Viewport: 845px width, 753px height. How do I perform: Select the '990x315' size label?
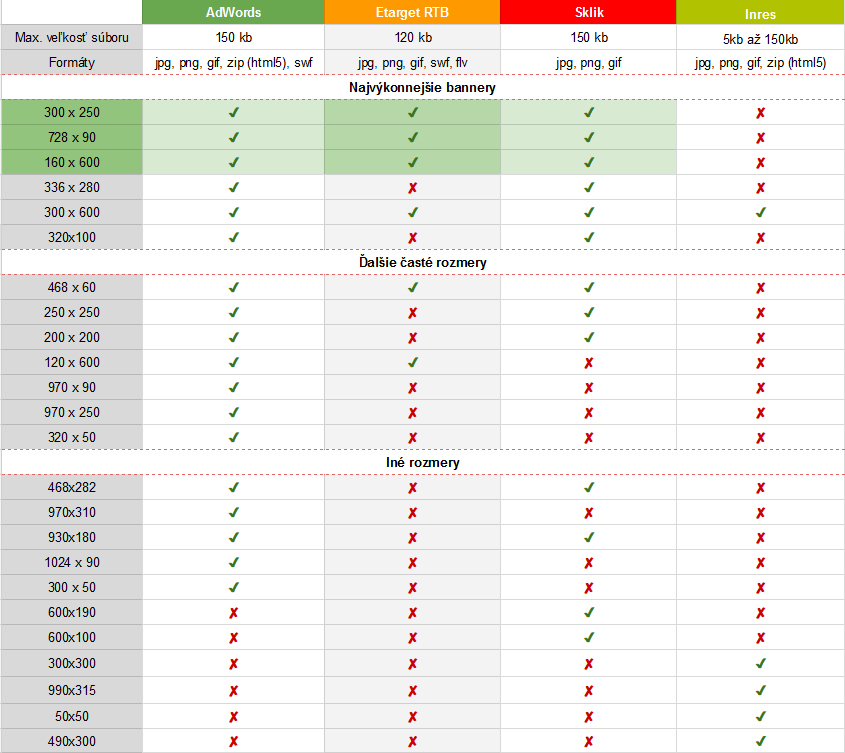[72, 690]
